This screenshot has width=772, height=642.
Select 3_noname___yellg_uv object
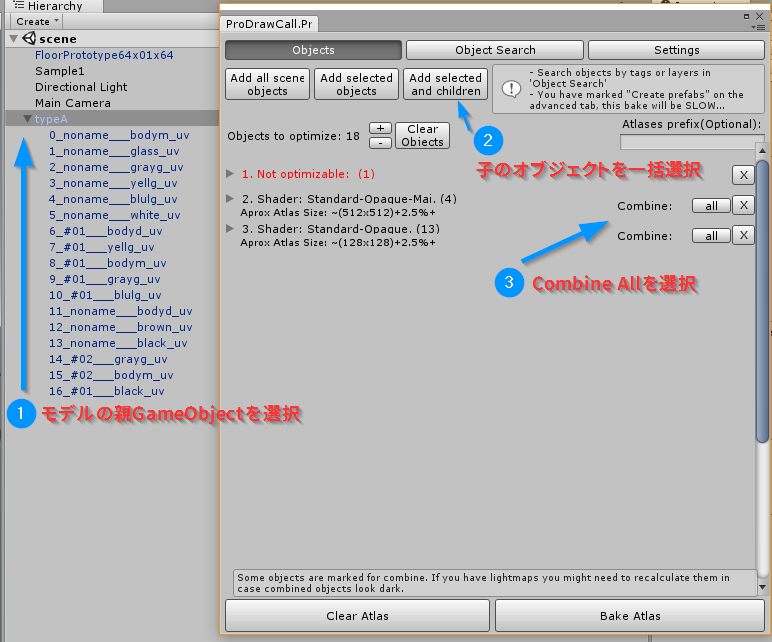click(113, 183)
